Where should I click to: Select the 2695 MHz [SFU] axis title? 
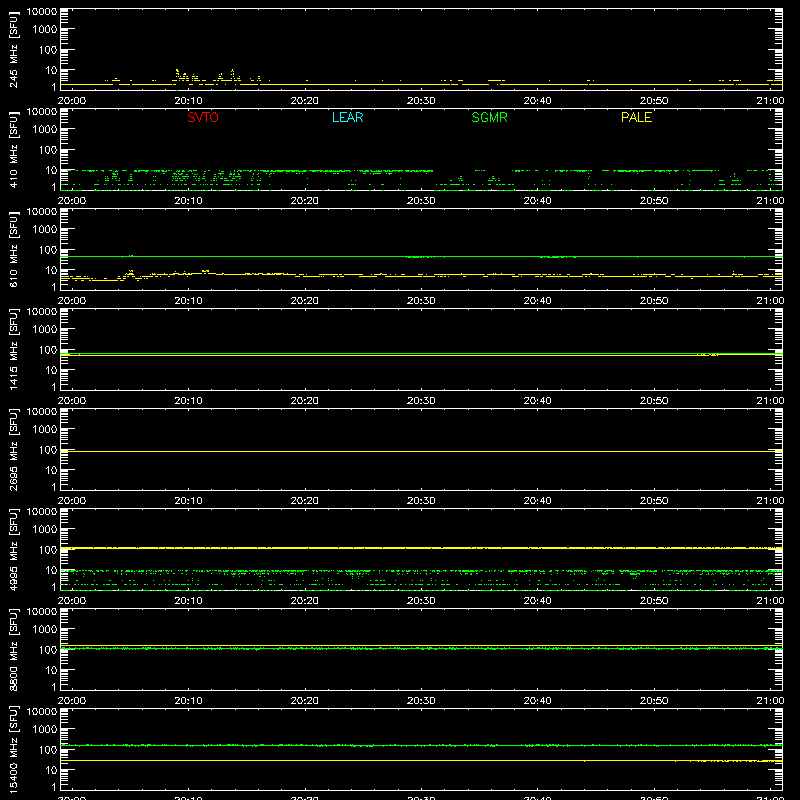(13, 449)
